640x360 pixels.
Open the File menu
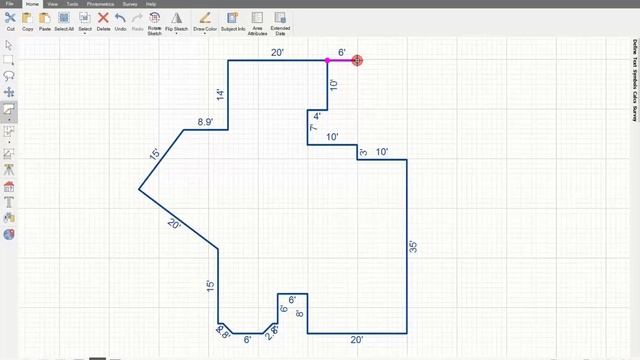point(9,4)
